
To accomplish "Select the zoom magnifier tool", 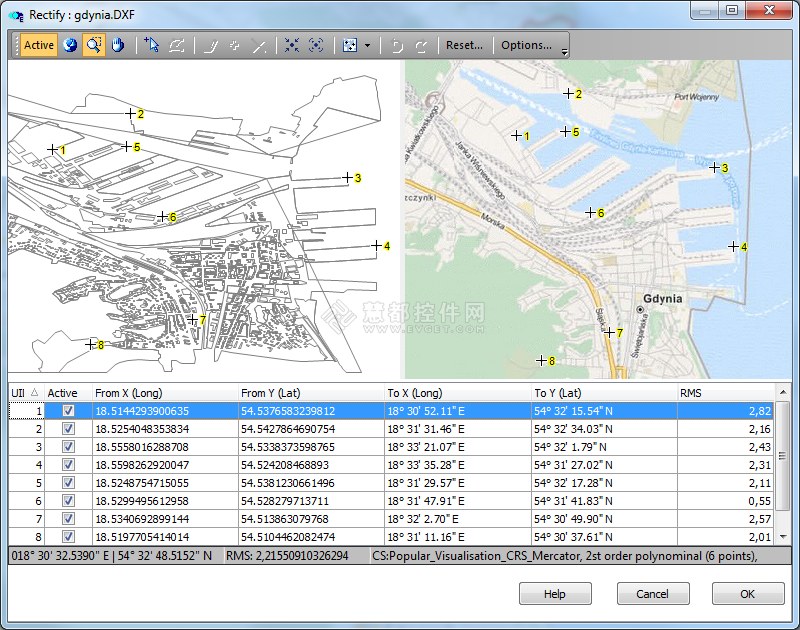I will pyautogui.click(x=94, y=45).
